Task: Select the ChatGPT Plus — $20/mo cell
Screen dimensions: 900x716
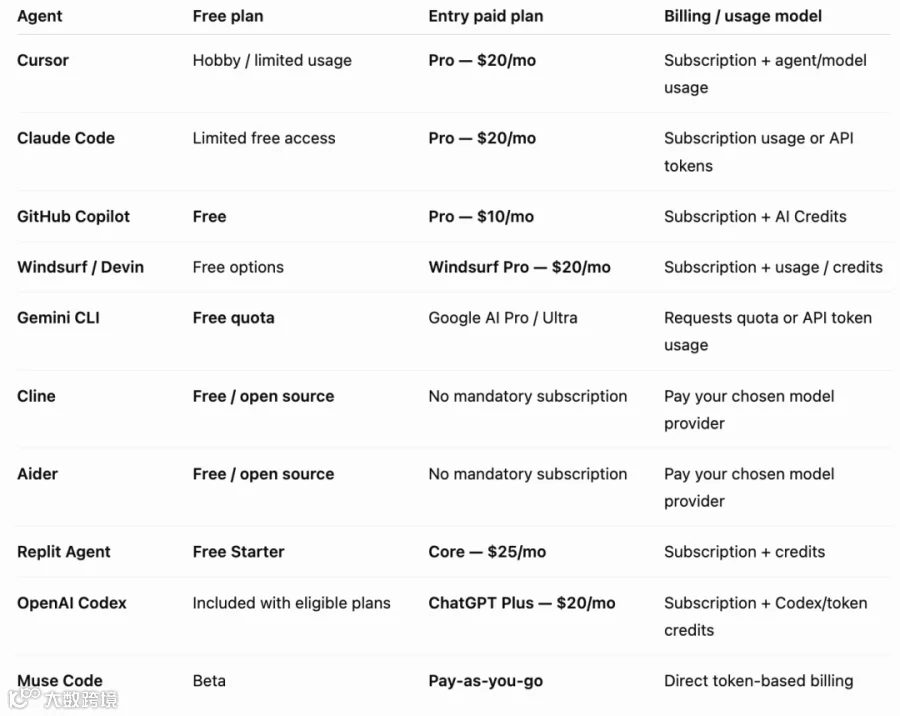Action: (522, 603)
